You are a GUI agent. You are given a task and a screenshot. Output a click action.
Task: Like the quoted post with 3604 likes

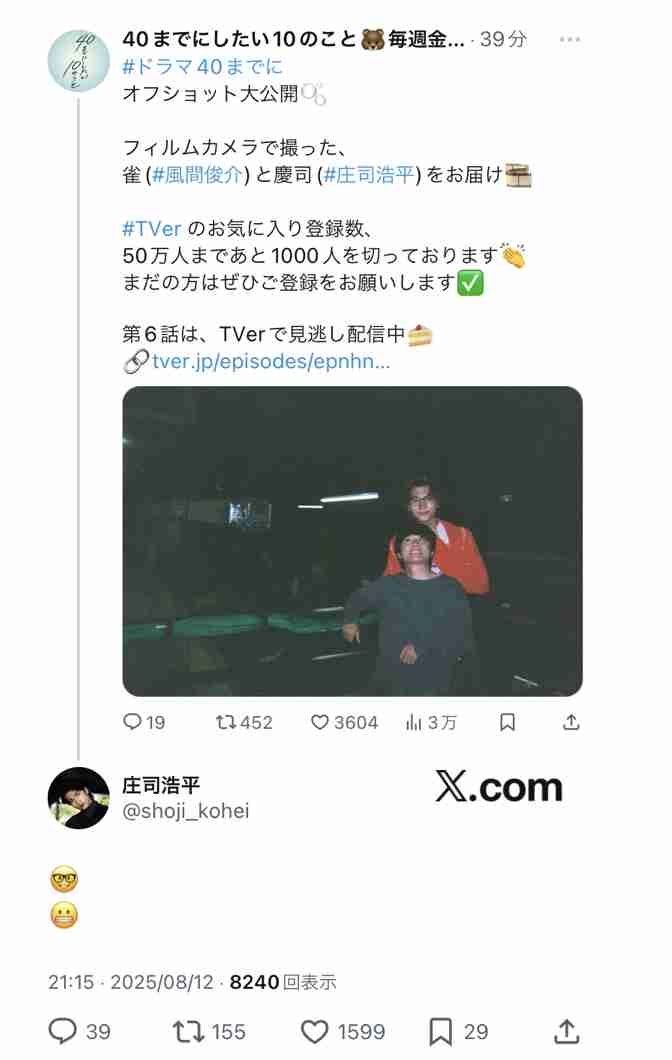pos(344,722)
